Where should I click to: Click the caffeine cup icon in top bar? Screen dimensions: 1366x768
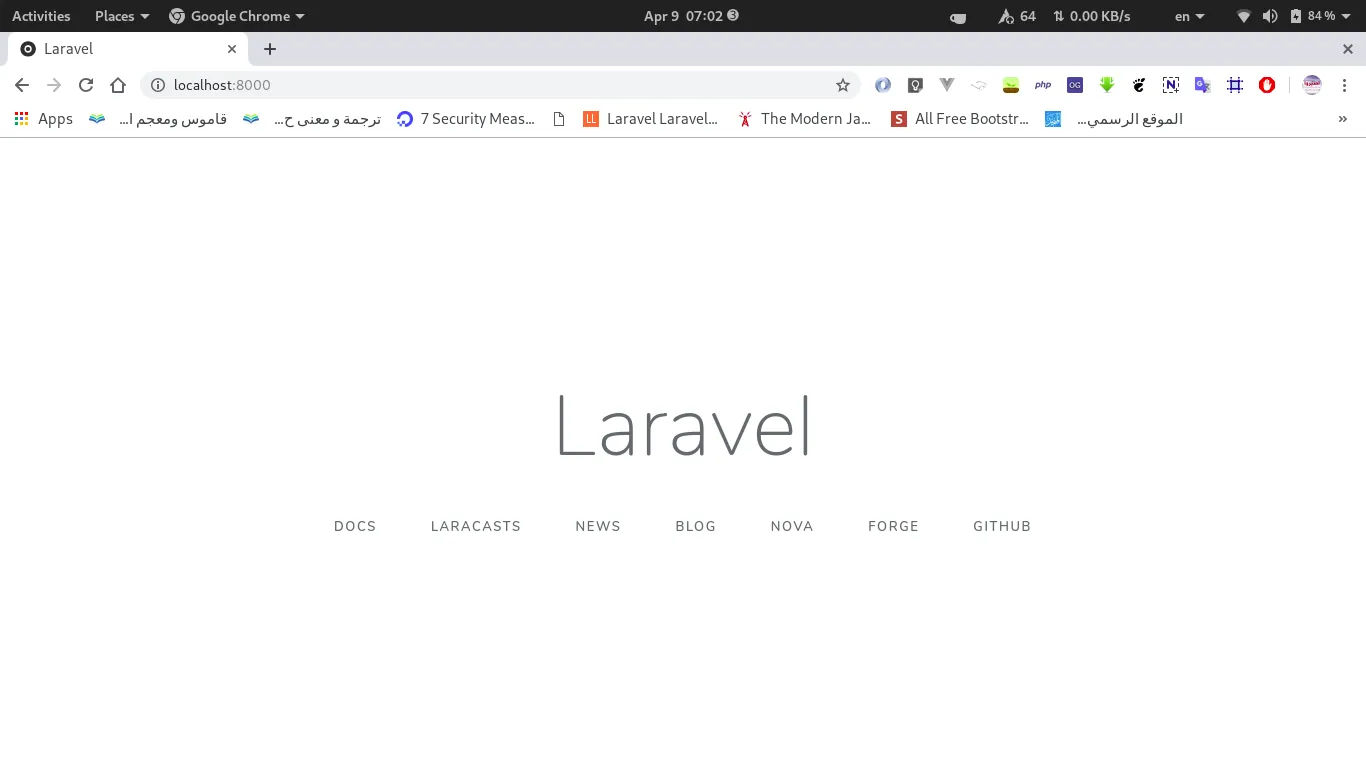coord(958,17)
